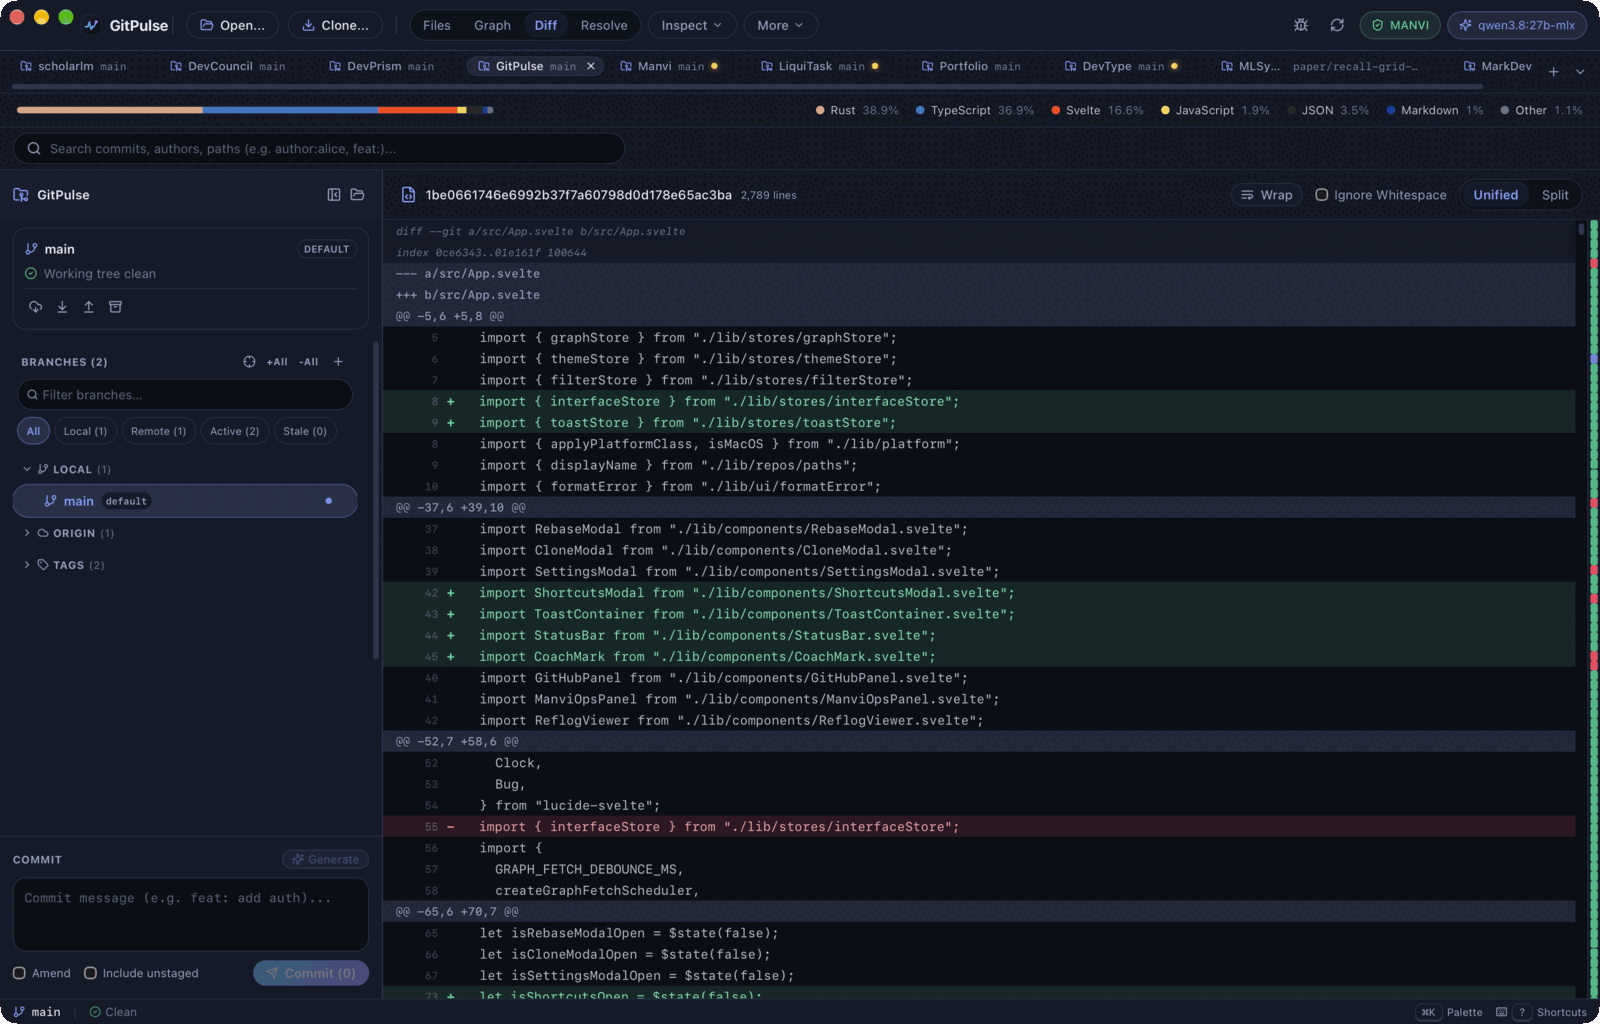Filter branches by Stale (0)

(x=304, y=431)
